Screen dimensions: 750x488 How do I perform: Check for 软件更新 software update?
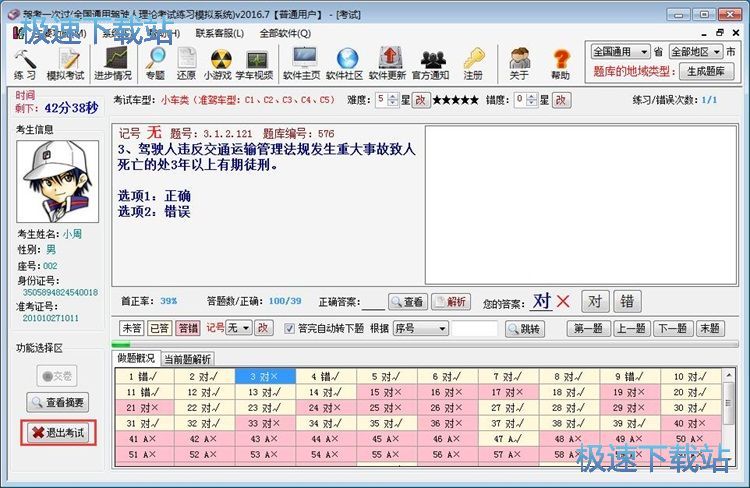[x=387, y=64]
